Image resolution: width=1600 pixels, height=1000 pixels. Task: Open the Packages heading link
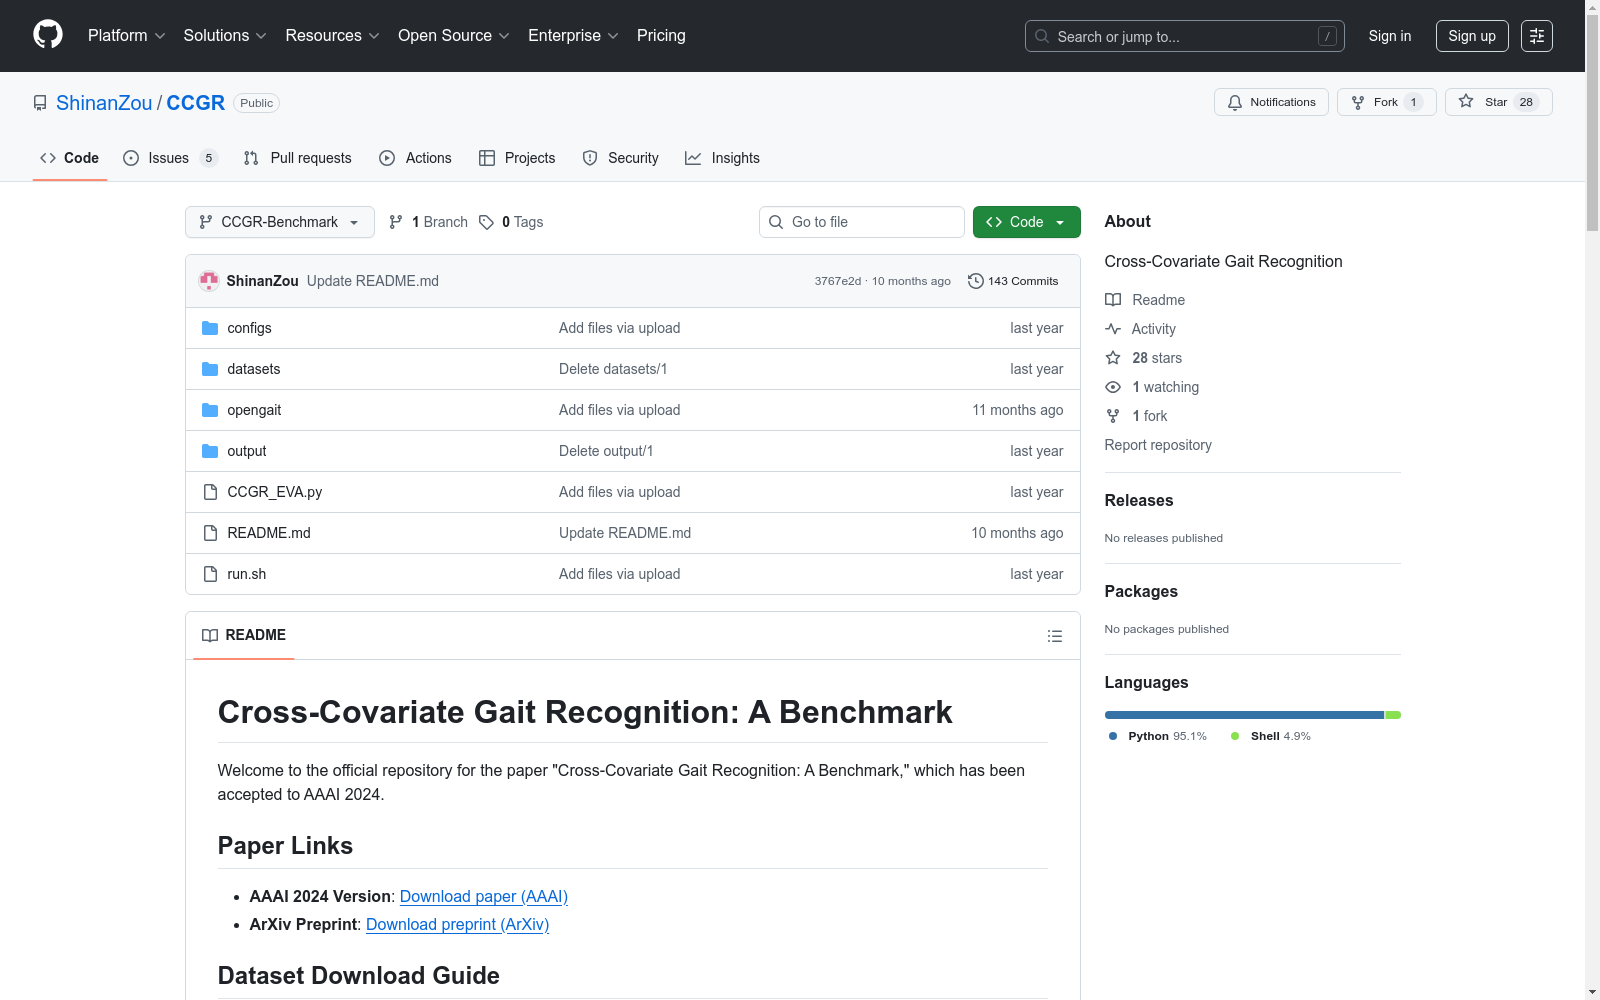1141,591
